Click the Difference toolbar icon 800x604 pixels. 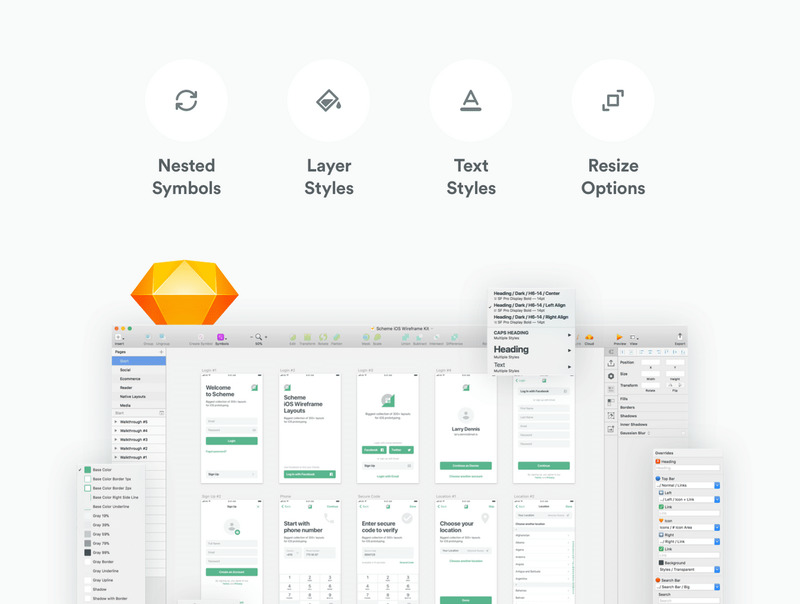454,337
